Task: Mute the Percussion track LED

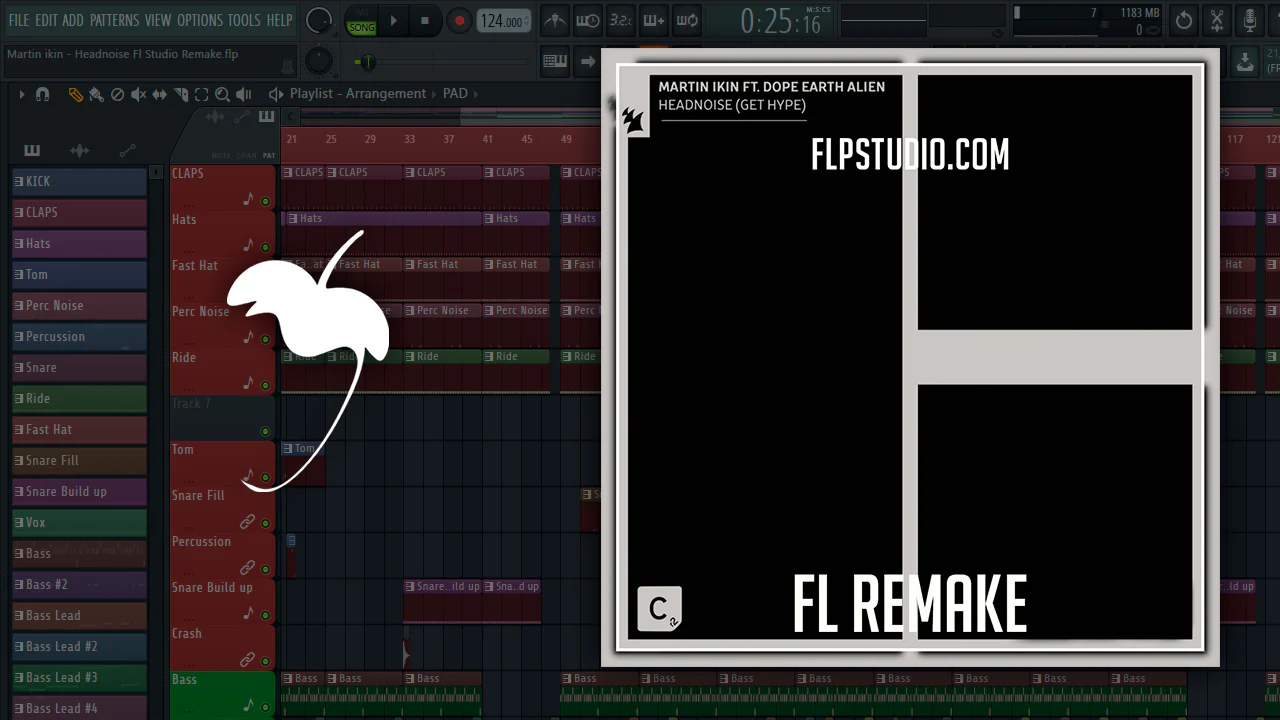Action: [x=265, y=569]
